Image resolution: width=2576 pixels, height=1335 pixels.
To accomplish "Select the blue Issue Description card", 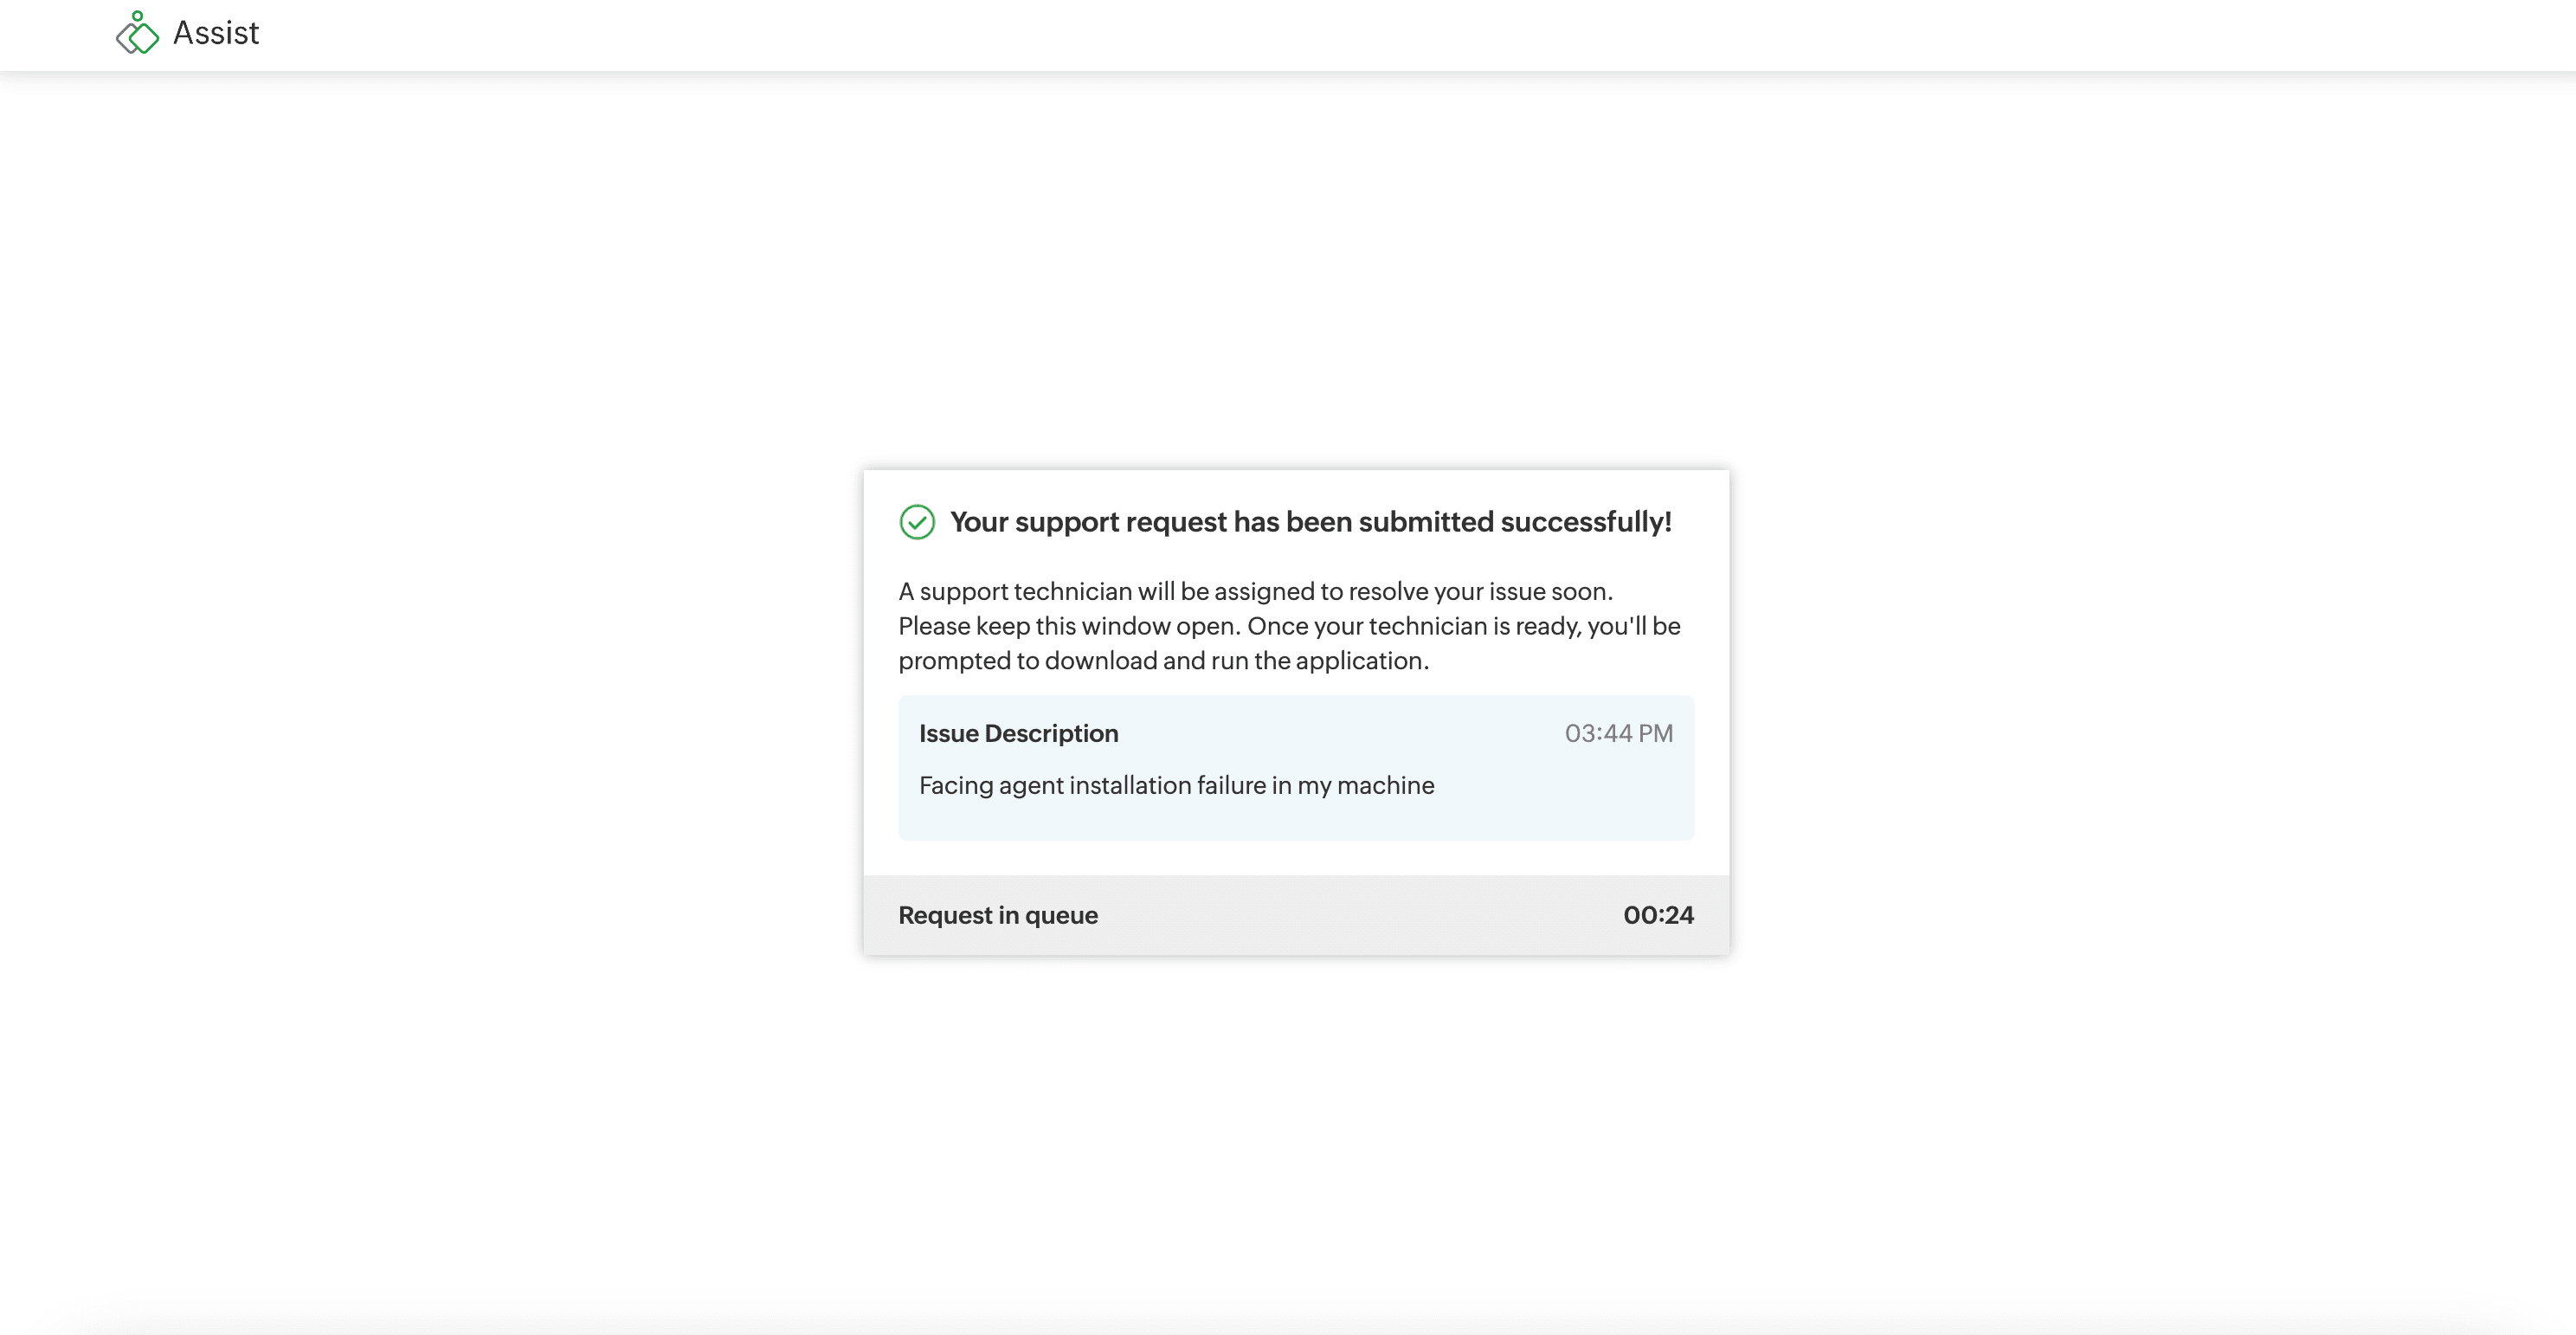I will point(1295,767).
